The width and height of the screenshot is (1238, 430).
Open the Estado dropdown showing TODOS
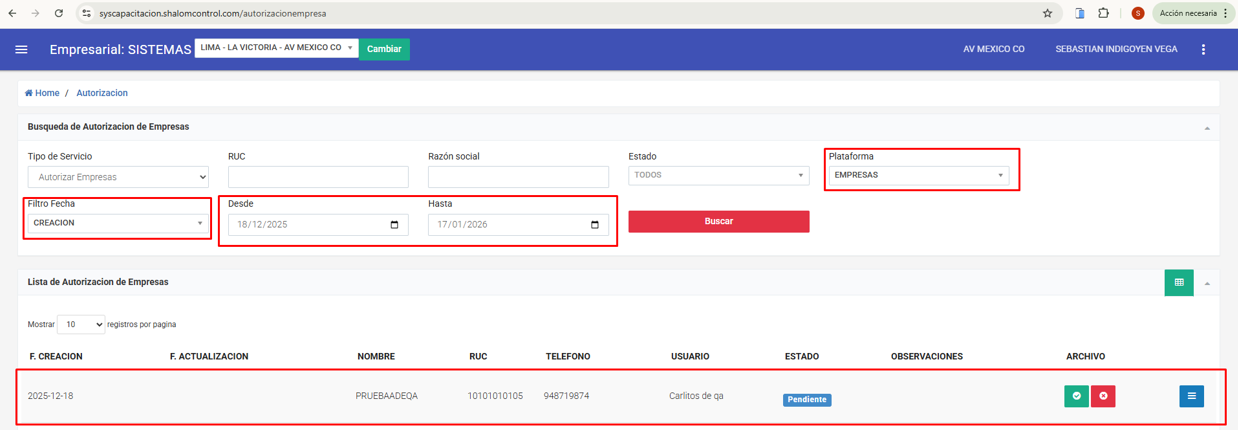[x=718, y=175]
